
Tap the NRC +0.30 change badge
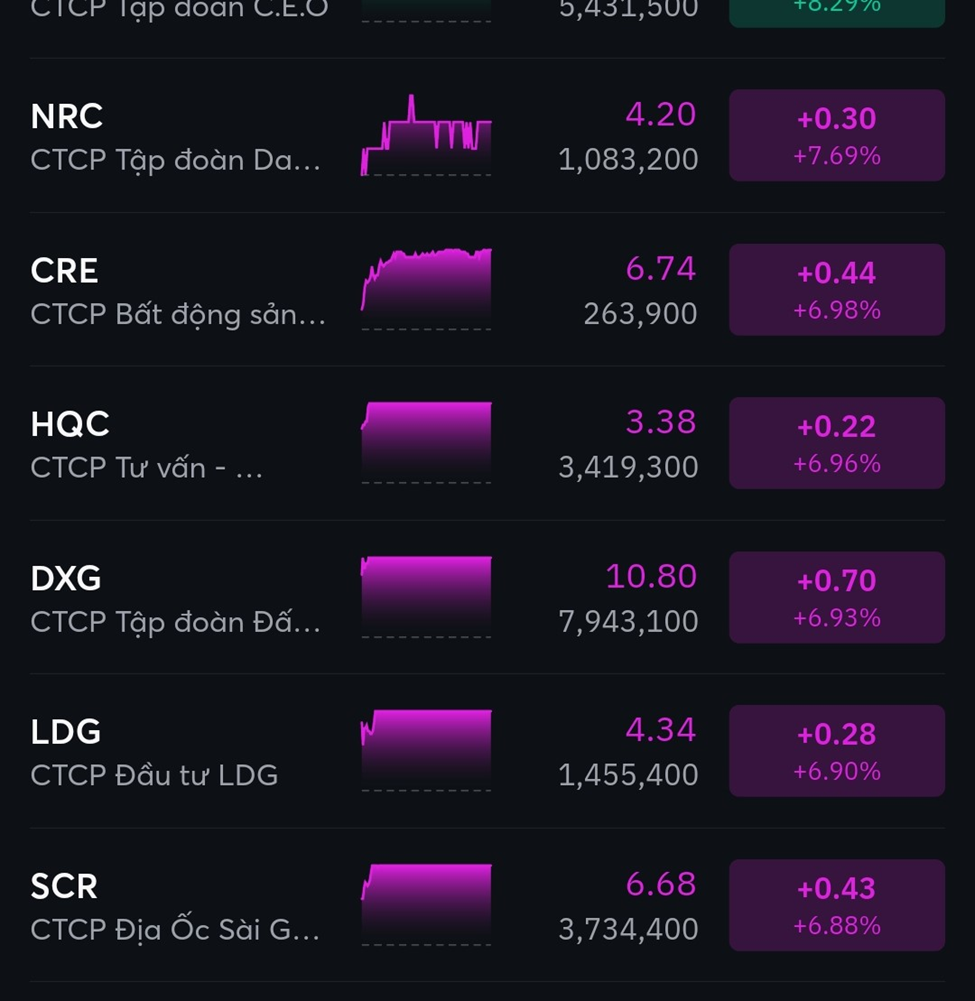coord(836,136)
